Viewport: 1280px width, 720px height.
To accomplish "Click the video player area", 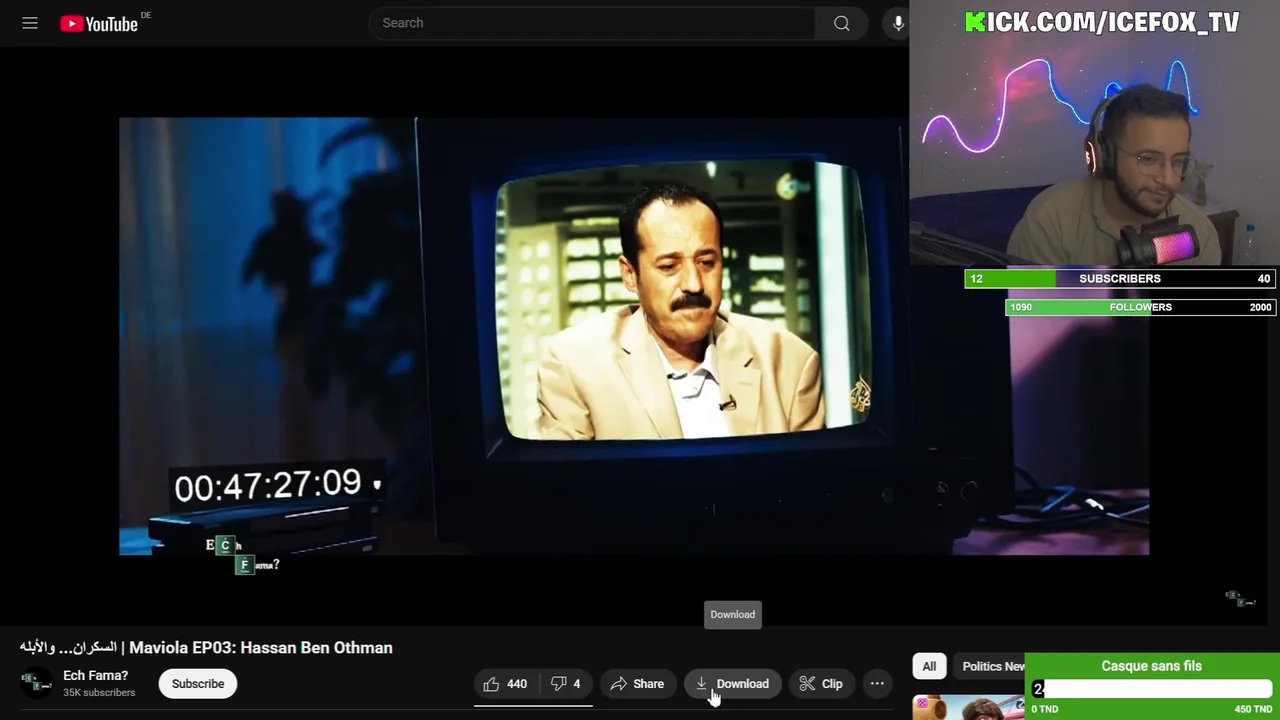I will tap(634, 336).
